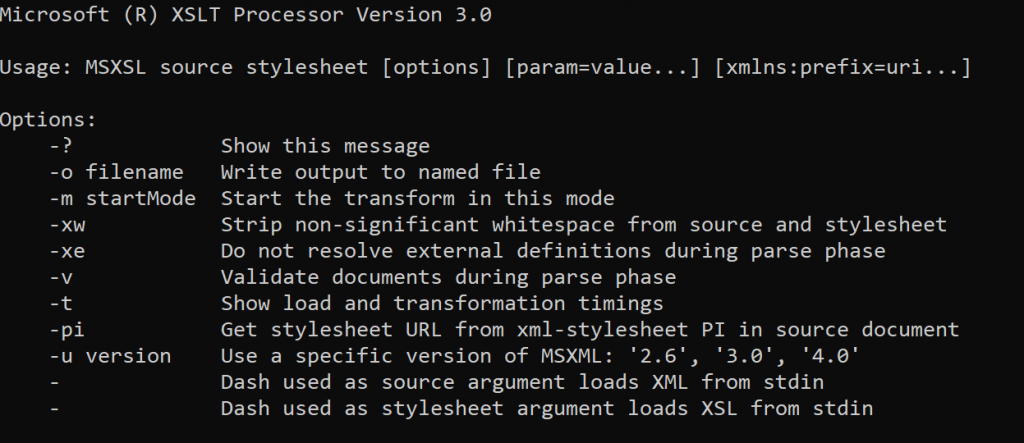Click the "-m startMode" option flag
This screenshot has width=1024, height=443.
[x=108, y=198]
